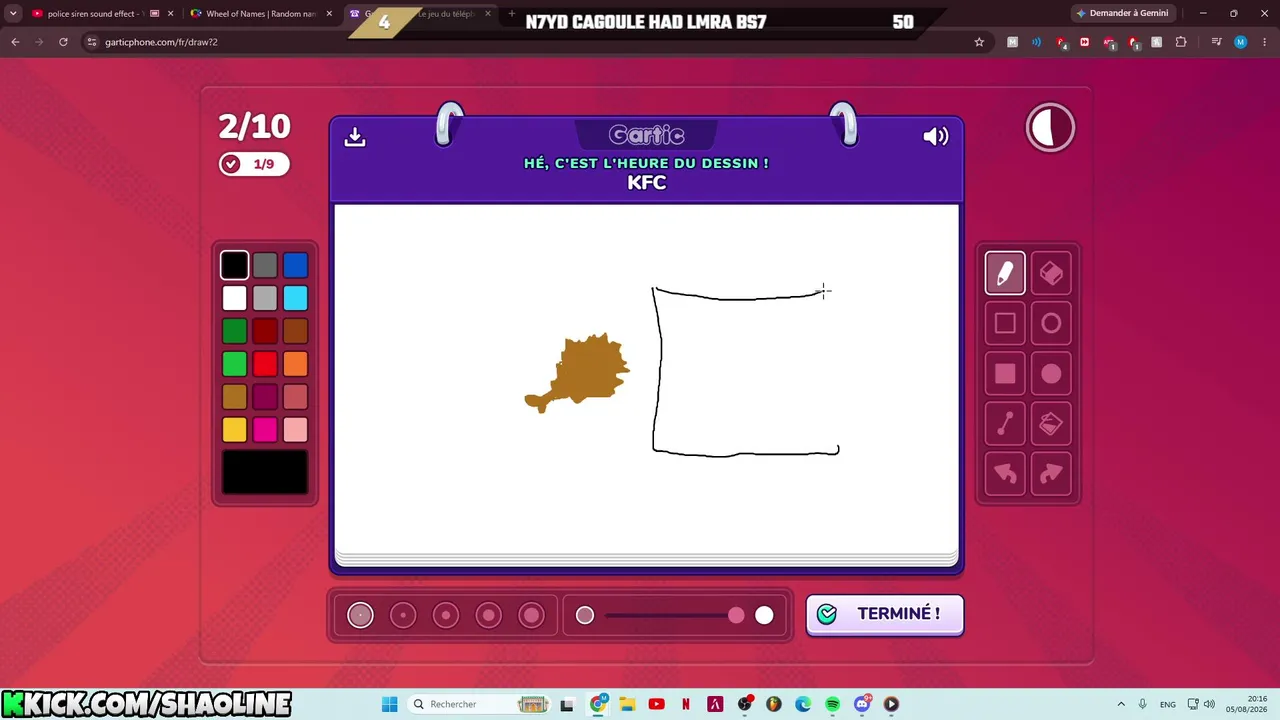Open the tab search dropdown arrow

(13, 14)
